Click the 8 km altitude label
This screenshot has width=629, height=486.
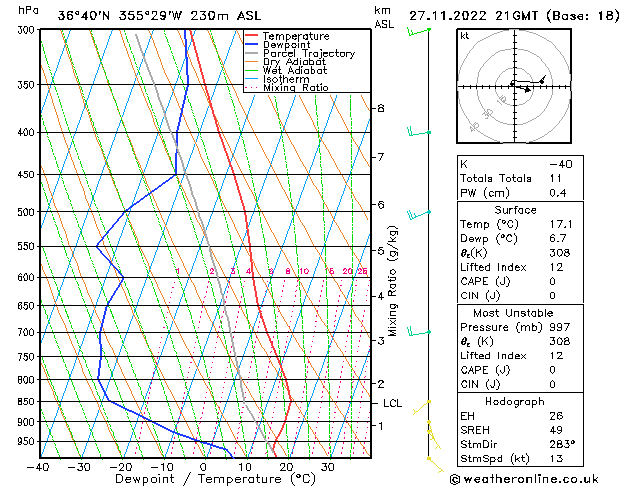[x=380, y=108]
